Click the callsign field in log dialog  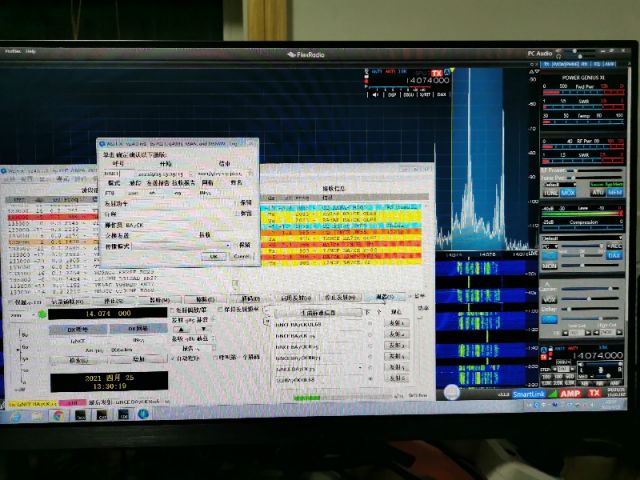tap(118, 173)
